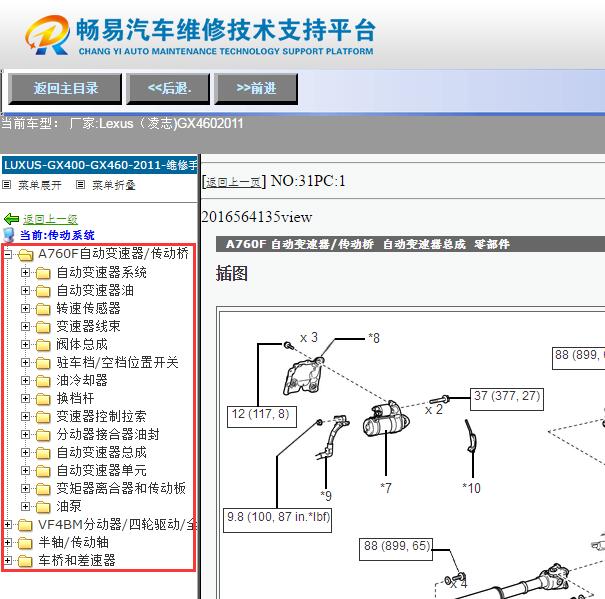Viewport: 605px width, 599px height.
Task: Expand the 自动变速器系统 node
Action: 25,272
